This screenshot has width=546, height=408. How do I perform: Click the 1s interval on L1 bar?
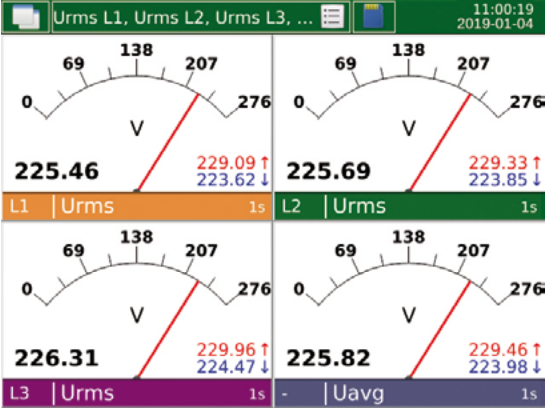point(257,207)
